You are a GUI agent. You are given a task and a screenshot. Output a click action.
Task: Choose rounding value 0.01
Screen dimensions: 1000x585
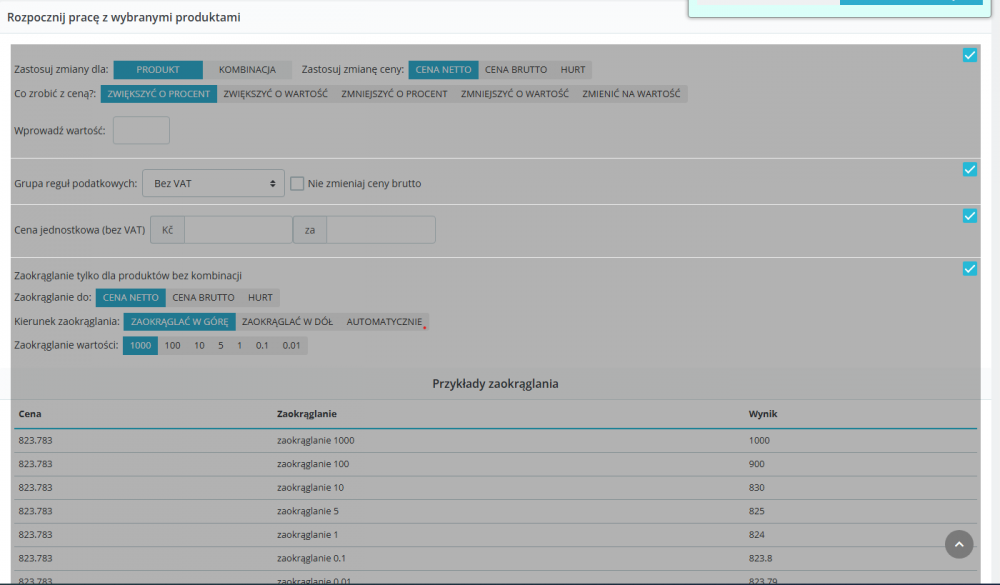[x=291, y=345]
